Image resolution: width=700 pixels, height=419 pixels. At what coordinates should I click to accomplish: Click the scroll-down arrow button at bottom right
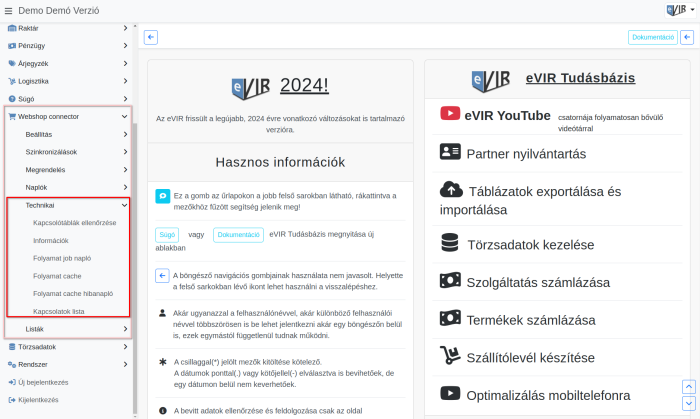pos(689,403)
